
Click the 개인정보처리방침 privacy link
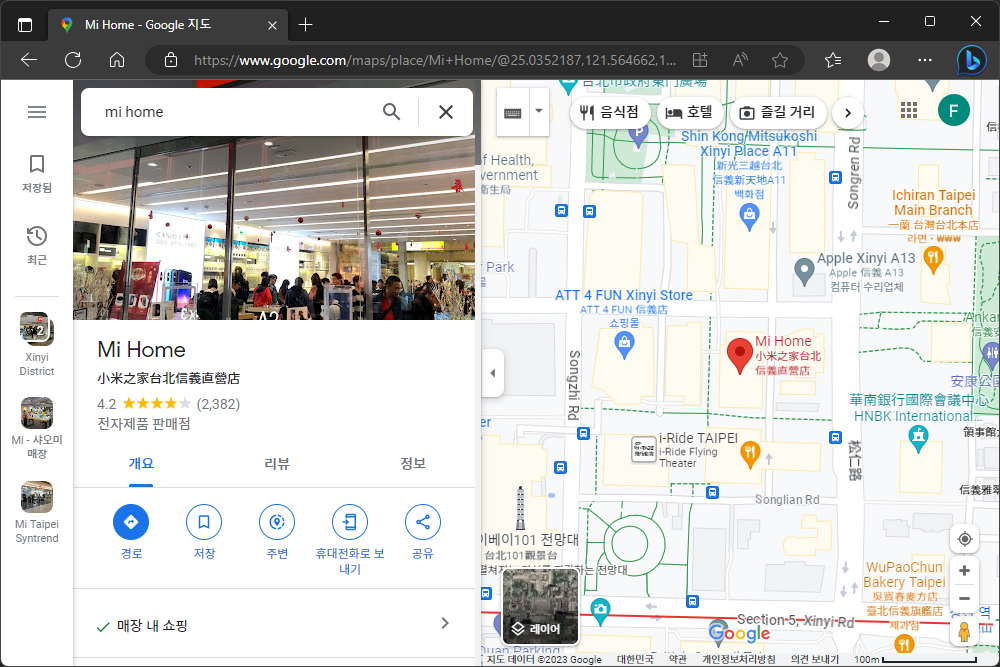tap(739, 659)
